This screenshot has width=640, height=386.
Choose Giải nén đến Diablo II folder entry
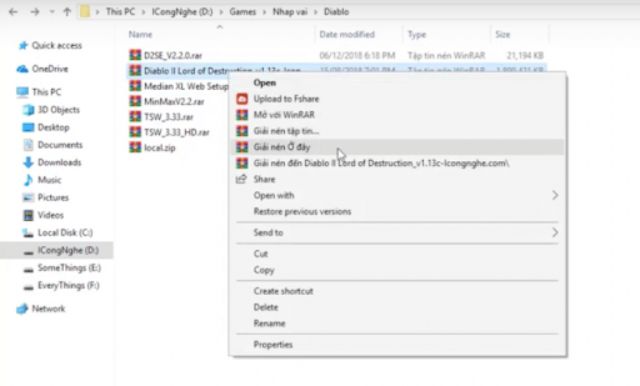pos(381,163)
